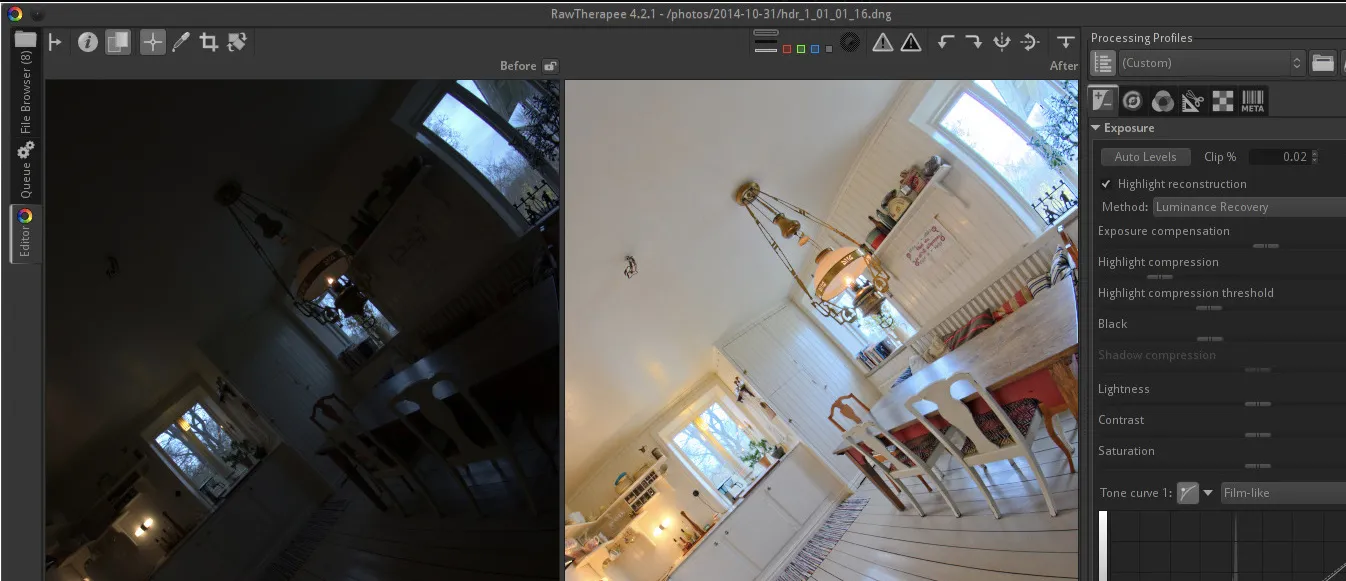The image size is (1346, 581).
Task: Select the color picker eyedropper tool
Action: pyautogui.click(x=180, y=43)
